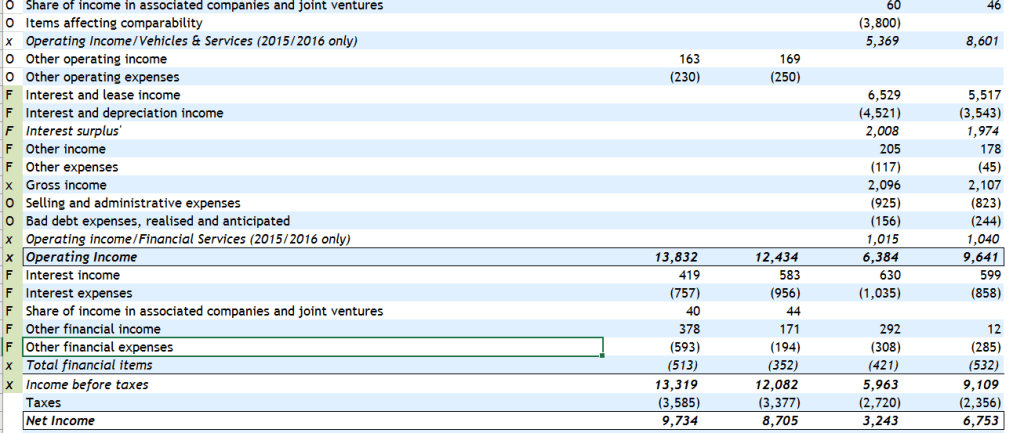Click the Net Income label cell
This screenshot has height=433, width=1024.
(x=60, y=420)
